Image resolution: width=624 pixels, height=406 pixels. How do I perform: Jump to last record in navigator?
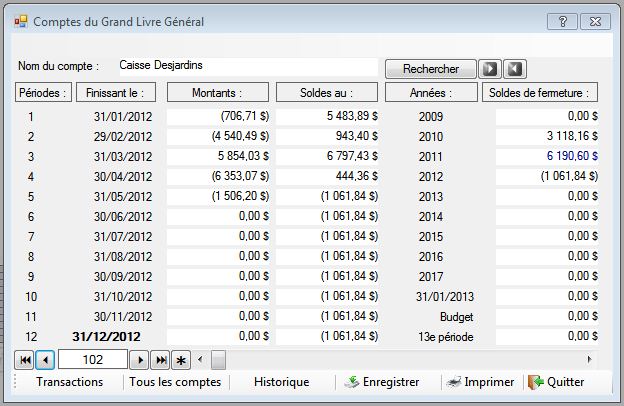pos(160,360)
